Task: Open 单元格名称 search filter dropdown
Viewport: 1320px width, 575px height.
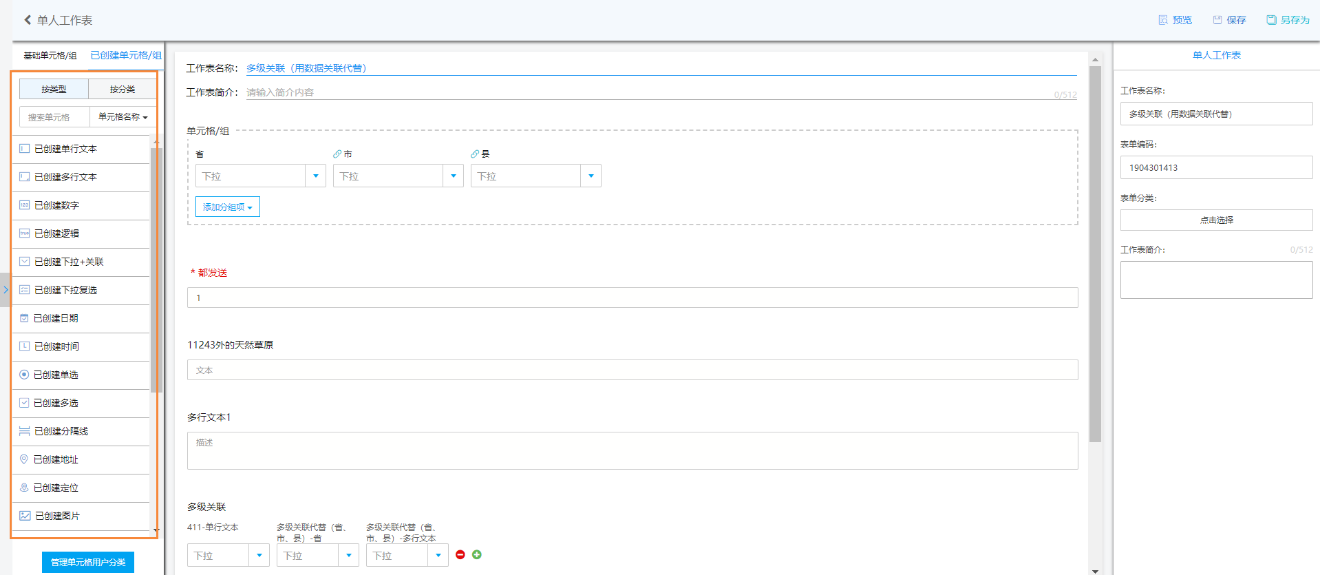Action: [123, 117]
